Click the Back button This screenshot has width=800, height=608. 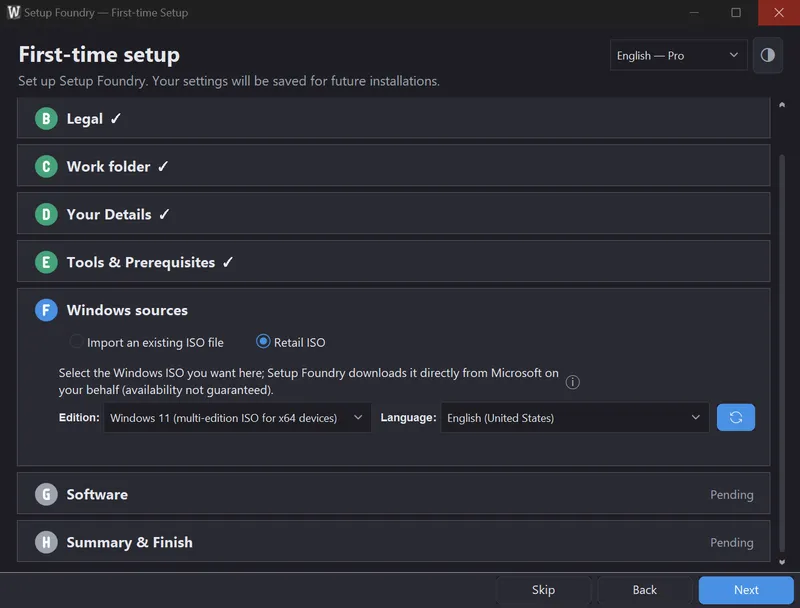coord(644,590)
